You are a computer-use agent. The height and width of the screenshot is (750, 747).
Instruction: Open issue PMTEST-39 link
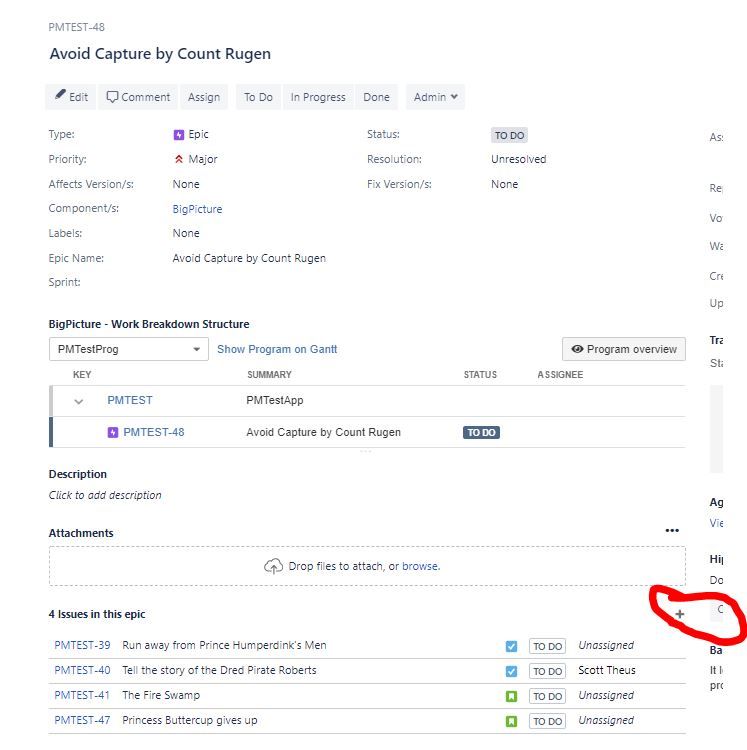point(82,645)
